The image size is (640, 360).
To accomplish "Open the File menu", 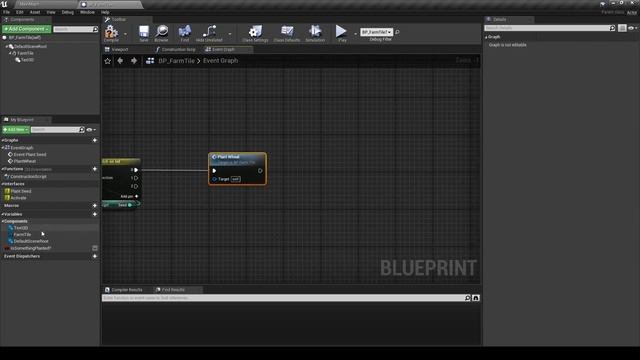I will (7, 12).
